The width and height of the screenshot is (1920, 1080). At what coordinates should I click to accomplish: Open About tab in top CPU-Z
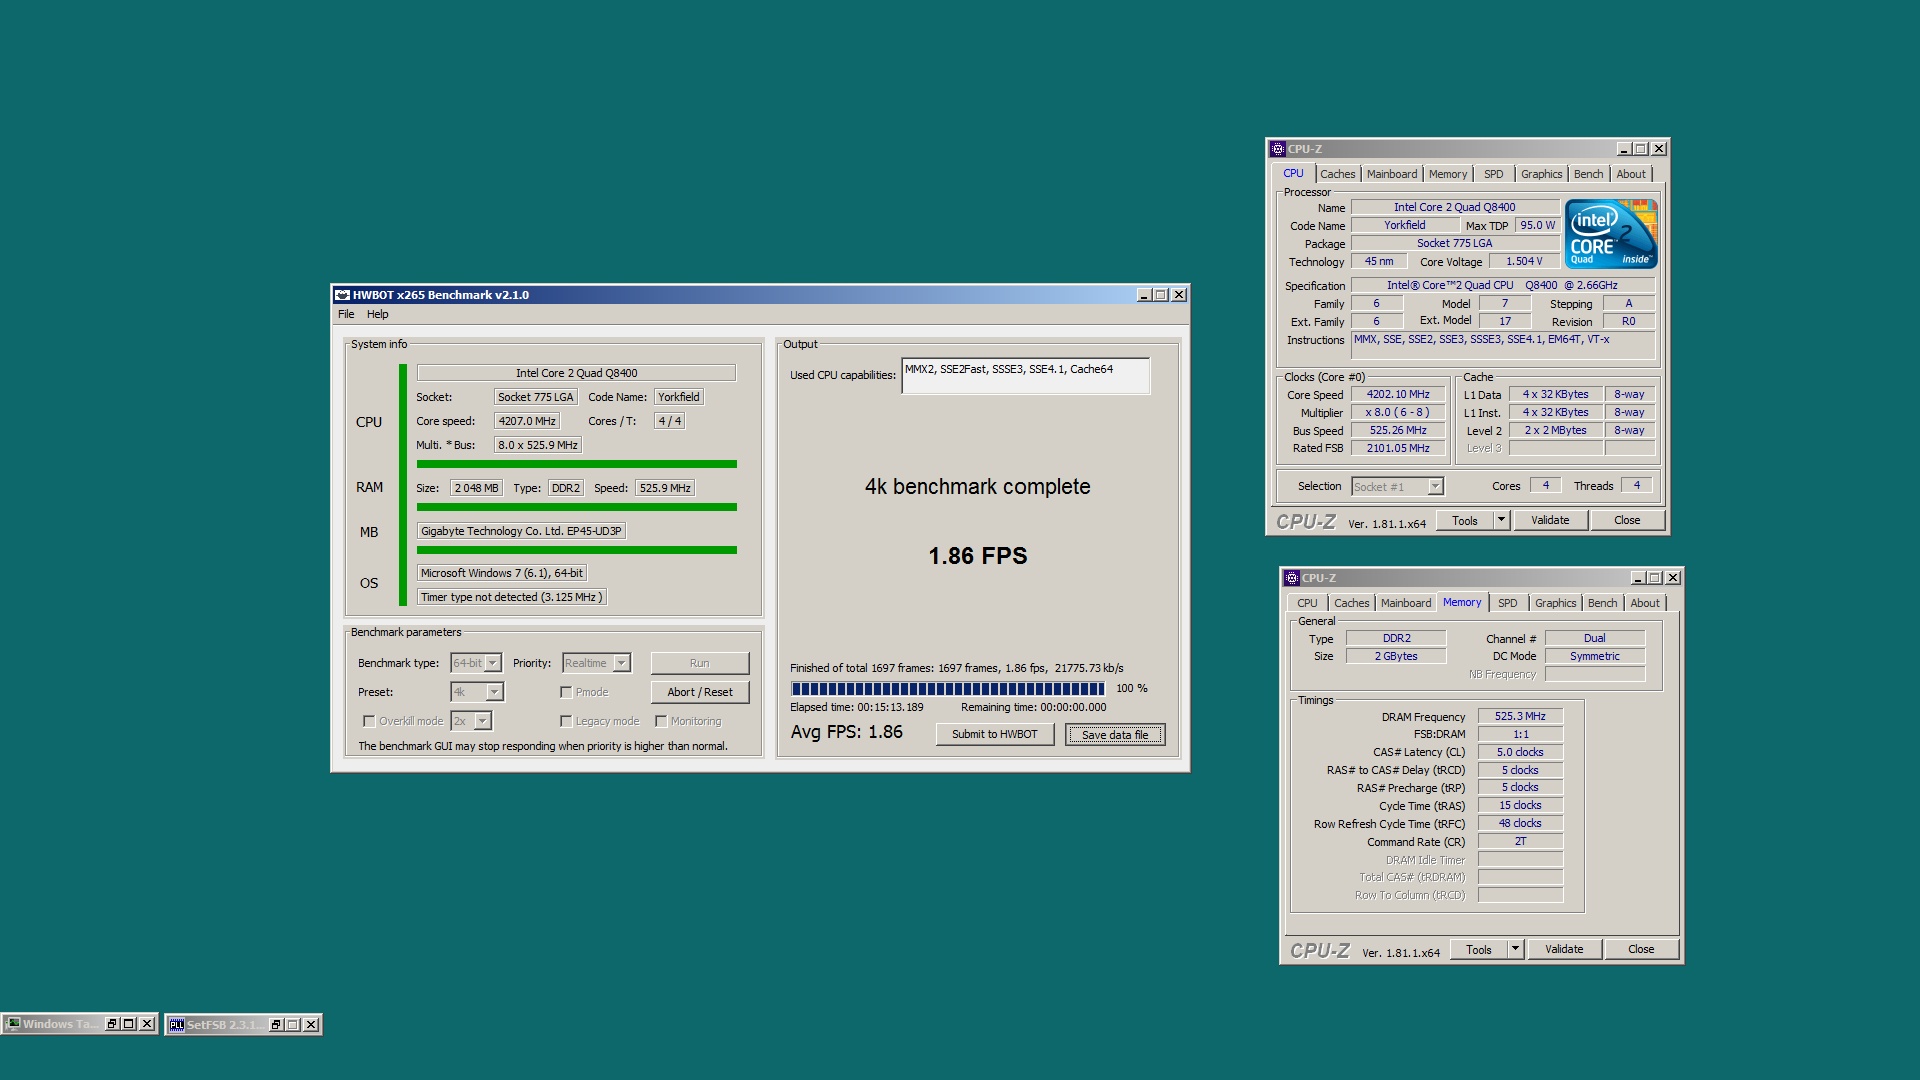click(1631, 174)
